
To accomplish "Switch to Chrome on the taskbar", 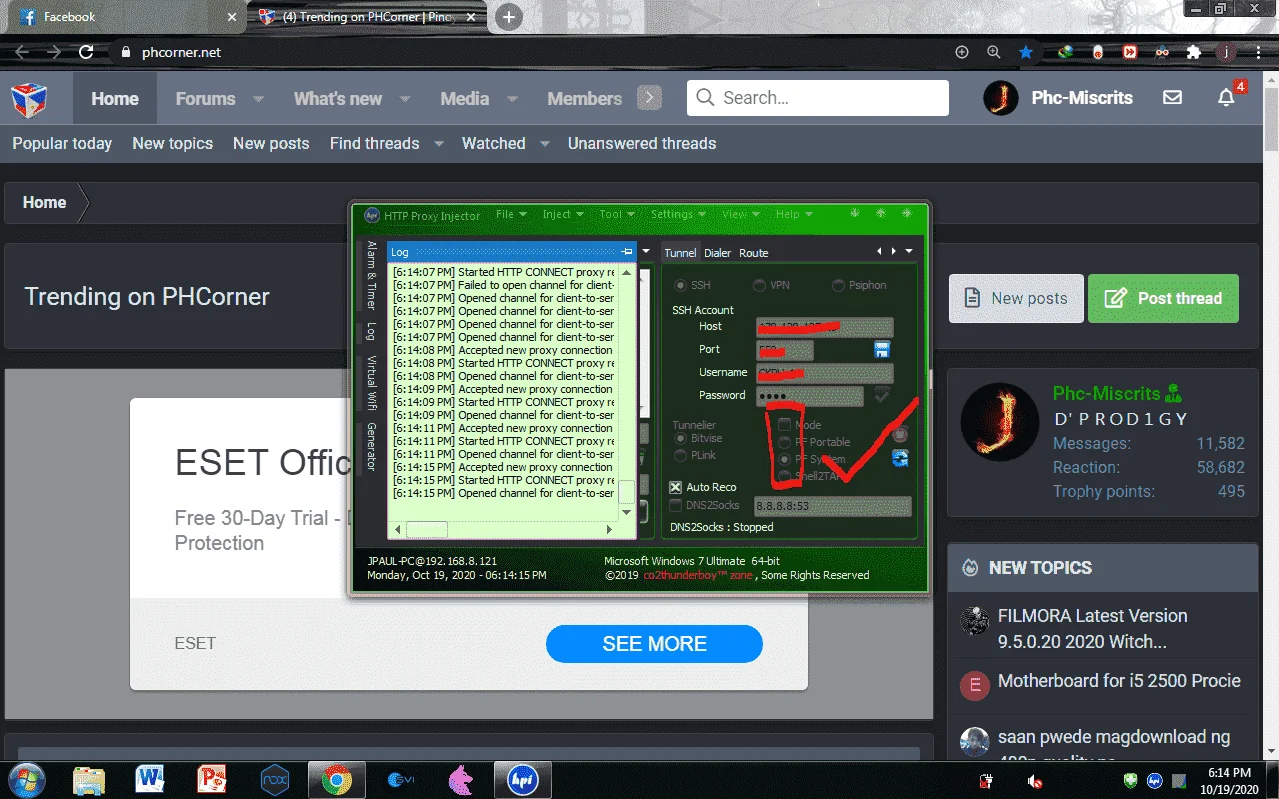I will click(x=337, y=779).
